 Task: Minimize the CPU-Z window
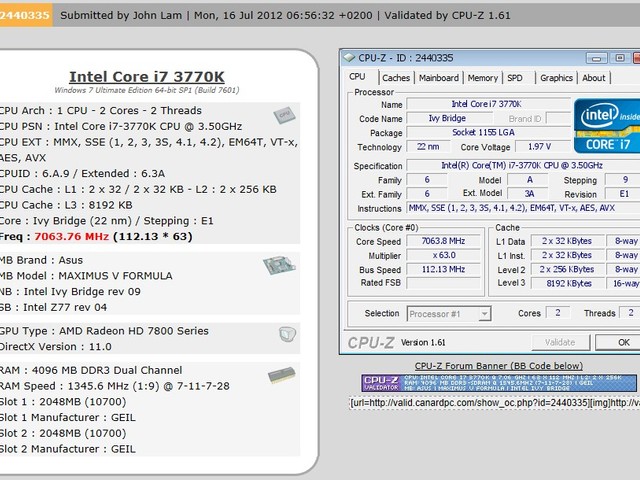tap(596, 58)
